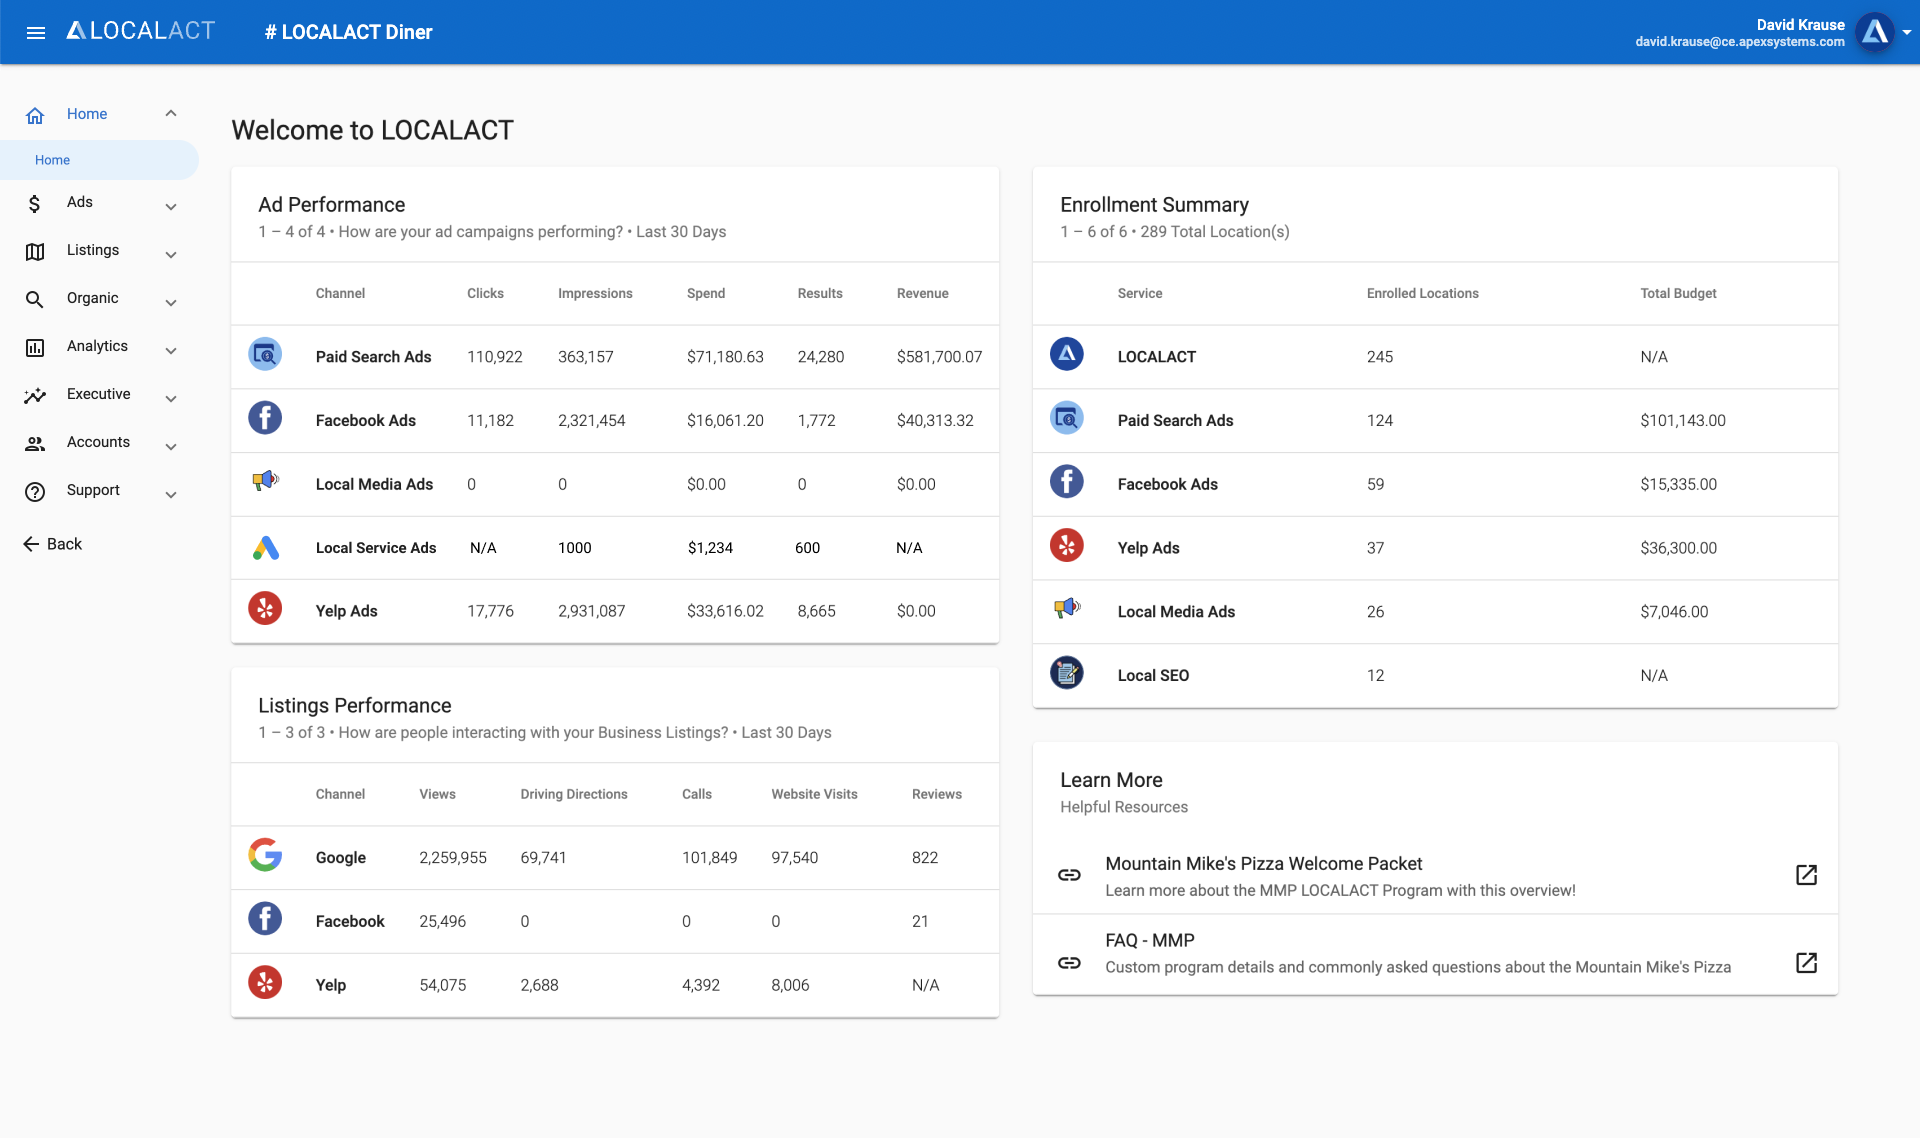Collapse the Home section chevron
The width and height of the screenshot is (1920, 1138).
[171, 114]
